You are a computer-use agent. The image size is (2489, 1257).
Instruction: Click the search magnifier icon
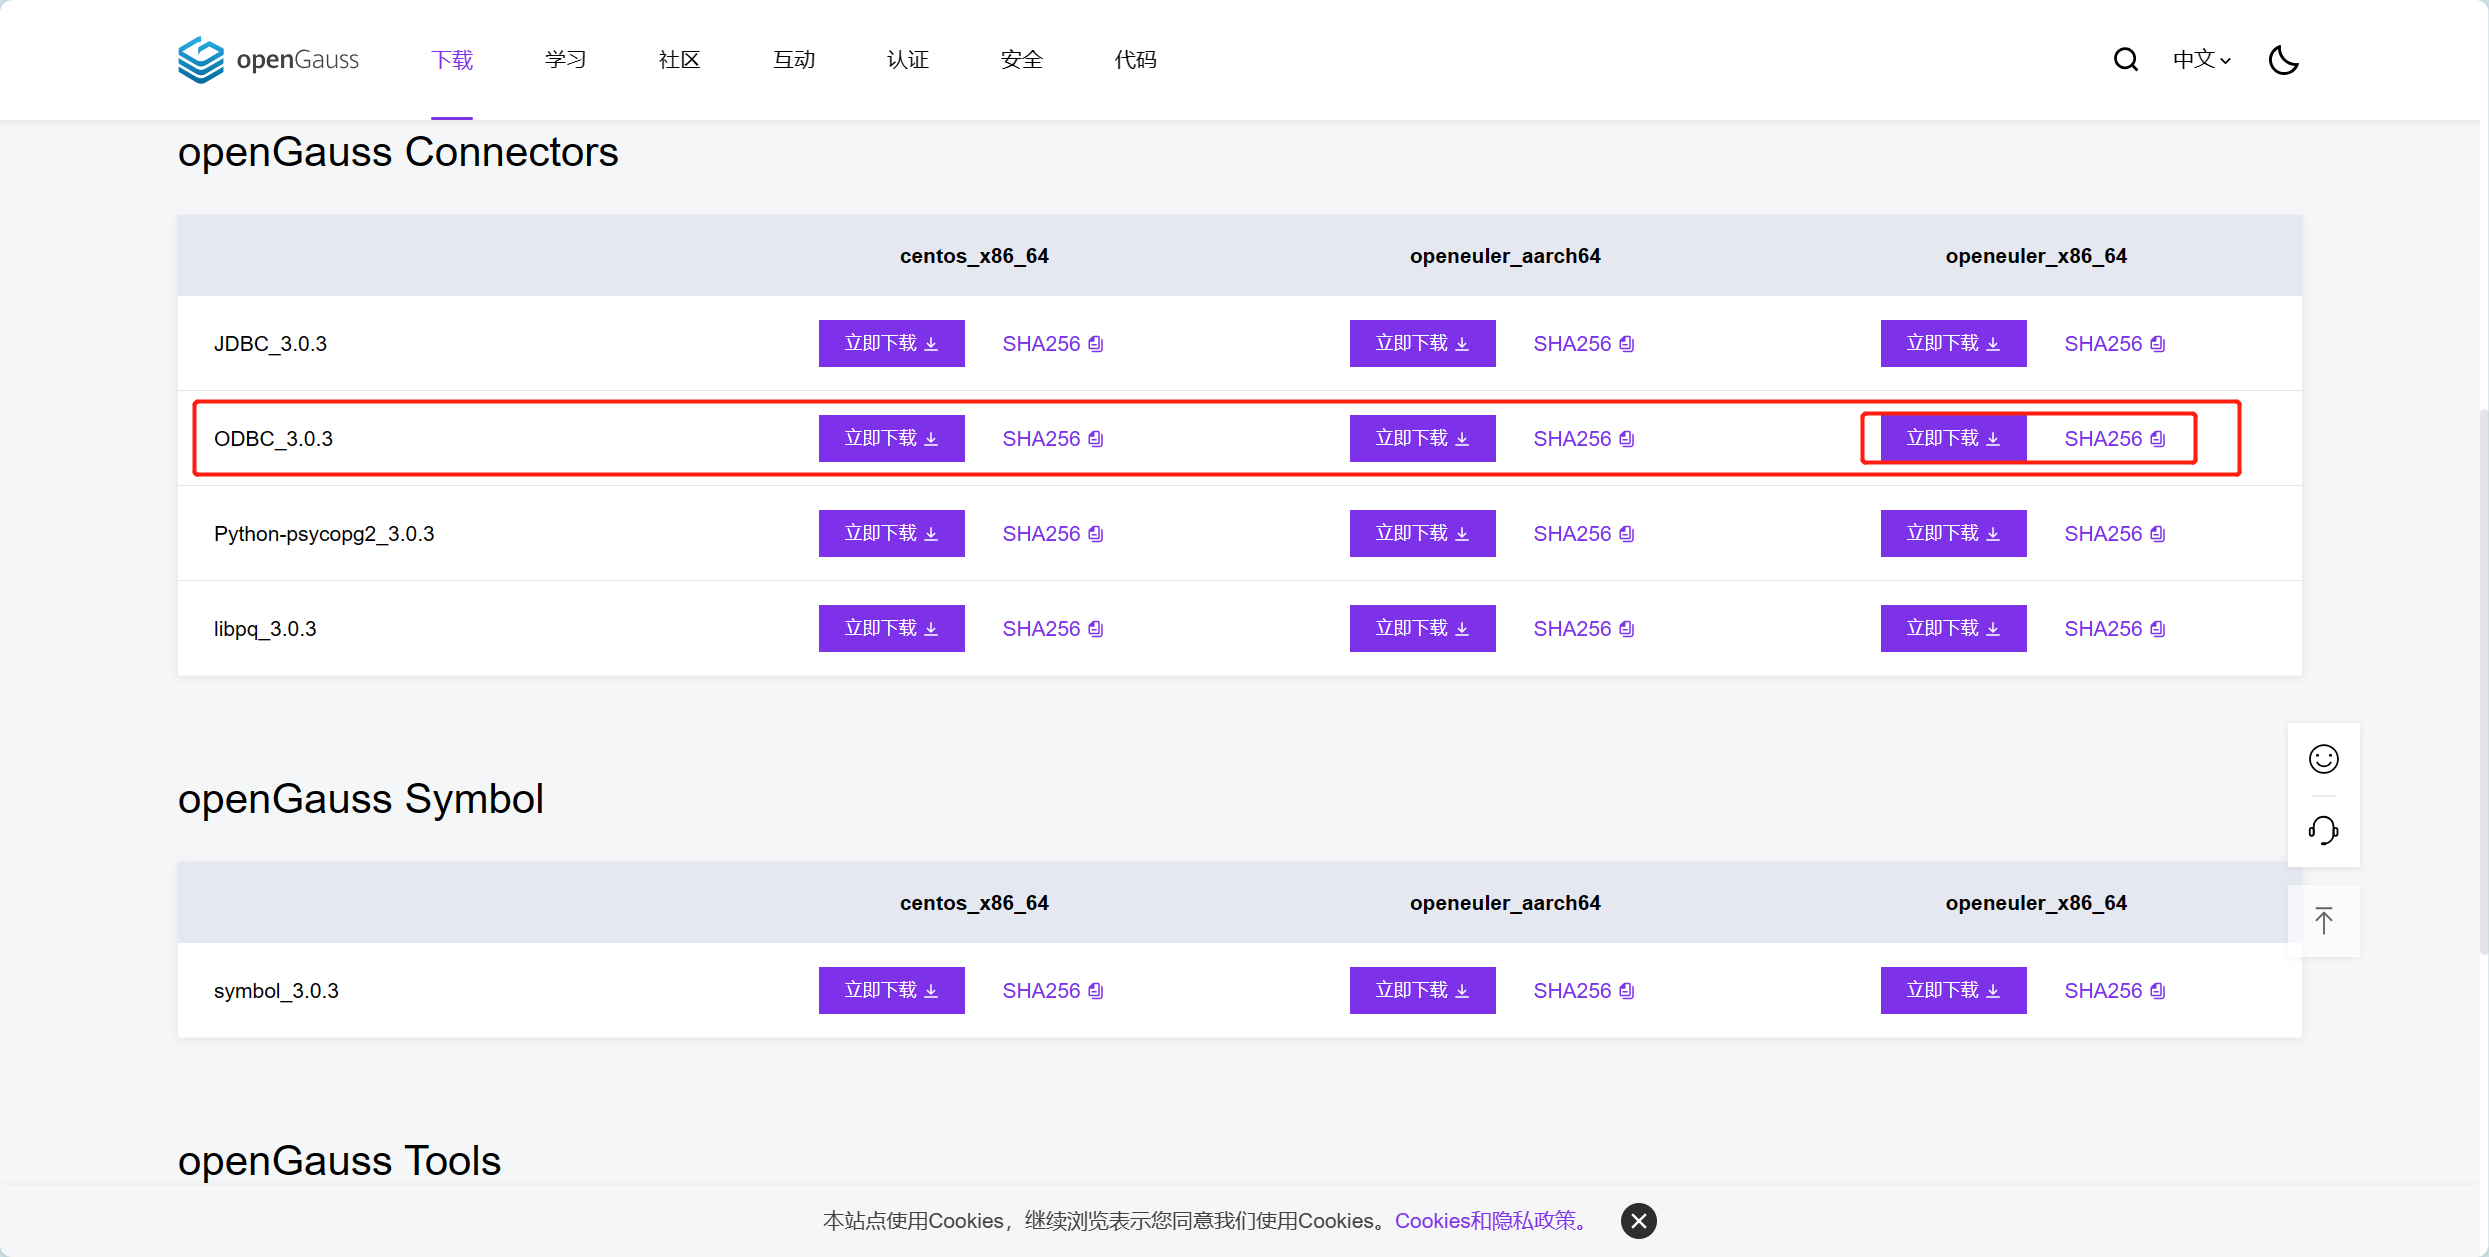(x=2125, y=60)
